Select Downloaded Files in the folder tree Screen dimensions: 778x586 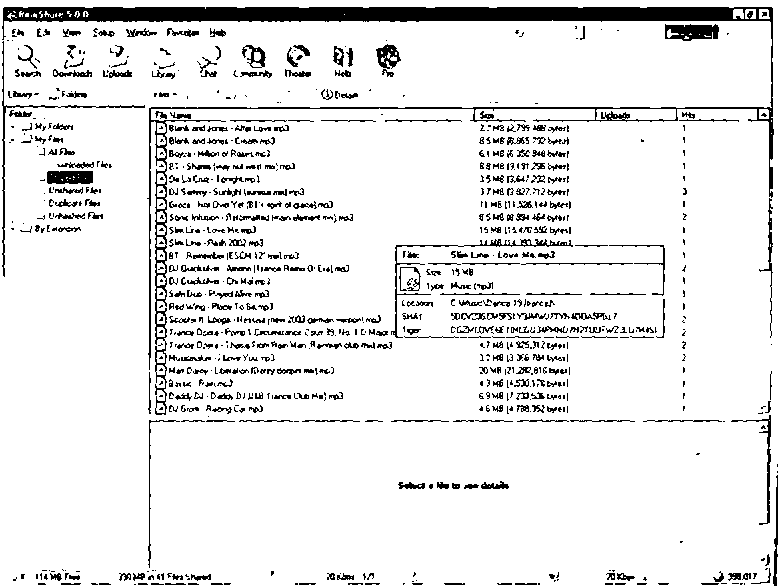pyautogui.click(x=84, y=165)
